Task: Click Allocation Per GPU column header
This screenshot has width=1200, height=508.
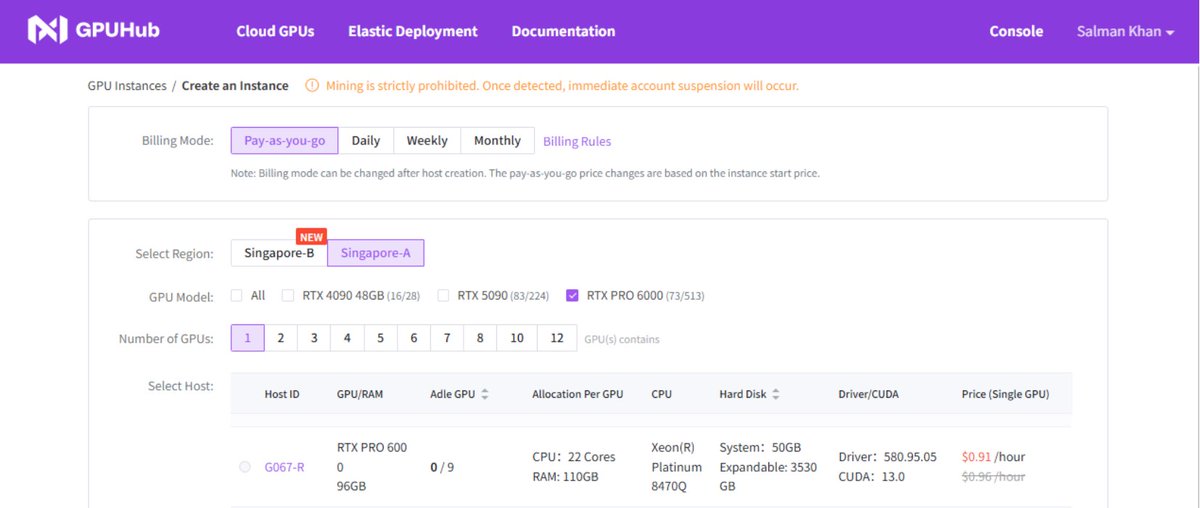Action: (578, 394)
